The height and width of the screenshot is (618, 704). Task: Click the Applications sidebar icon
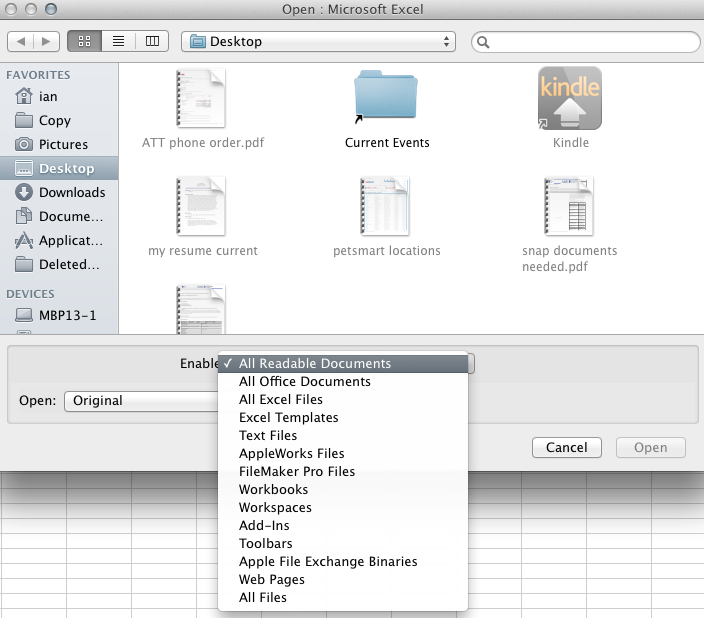pyautogui.click(x=24, y=240)
